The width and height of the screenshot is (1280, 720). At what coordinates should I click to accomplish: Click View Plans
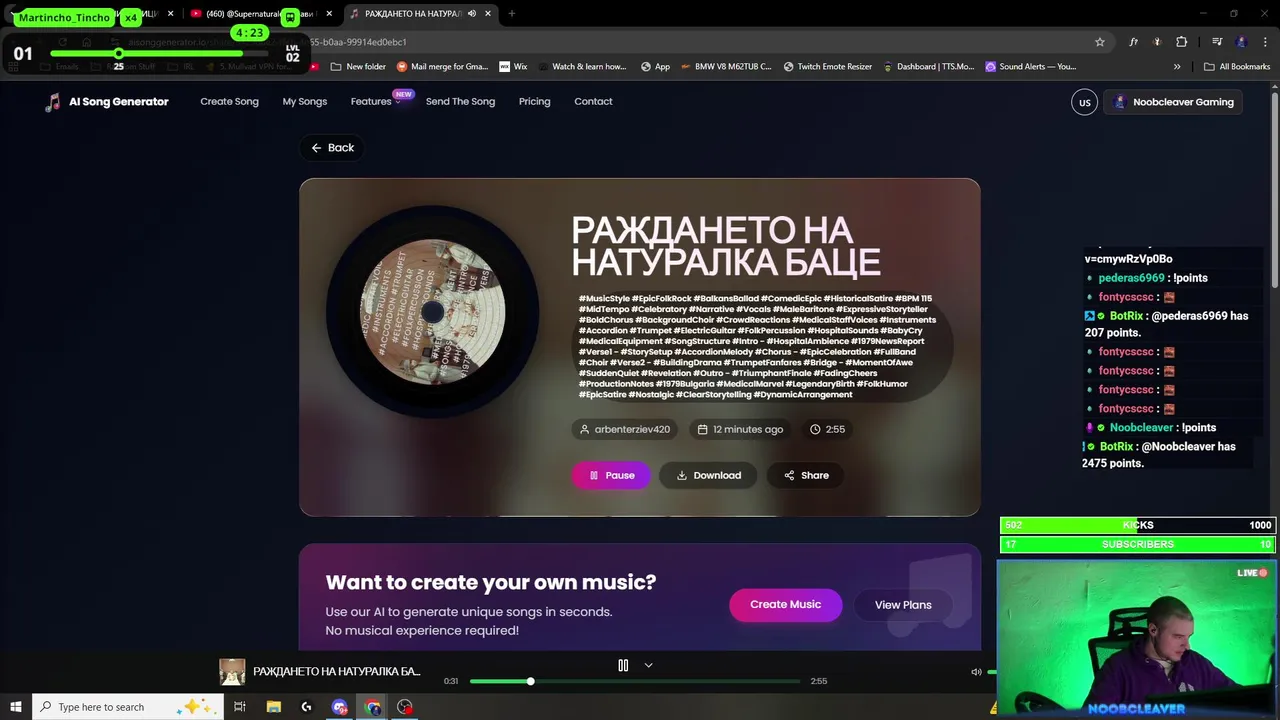tap(903, 605)
